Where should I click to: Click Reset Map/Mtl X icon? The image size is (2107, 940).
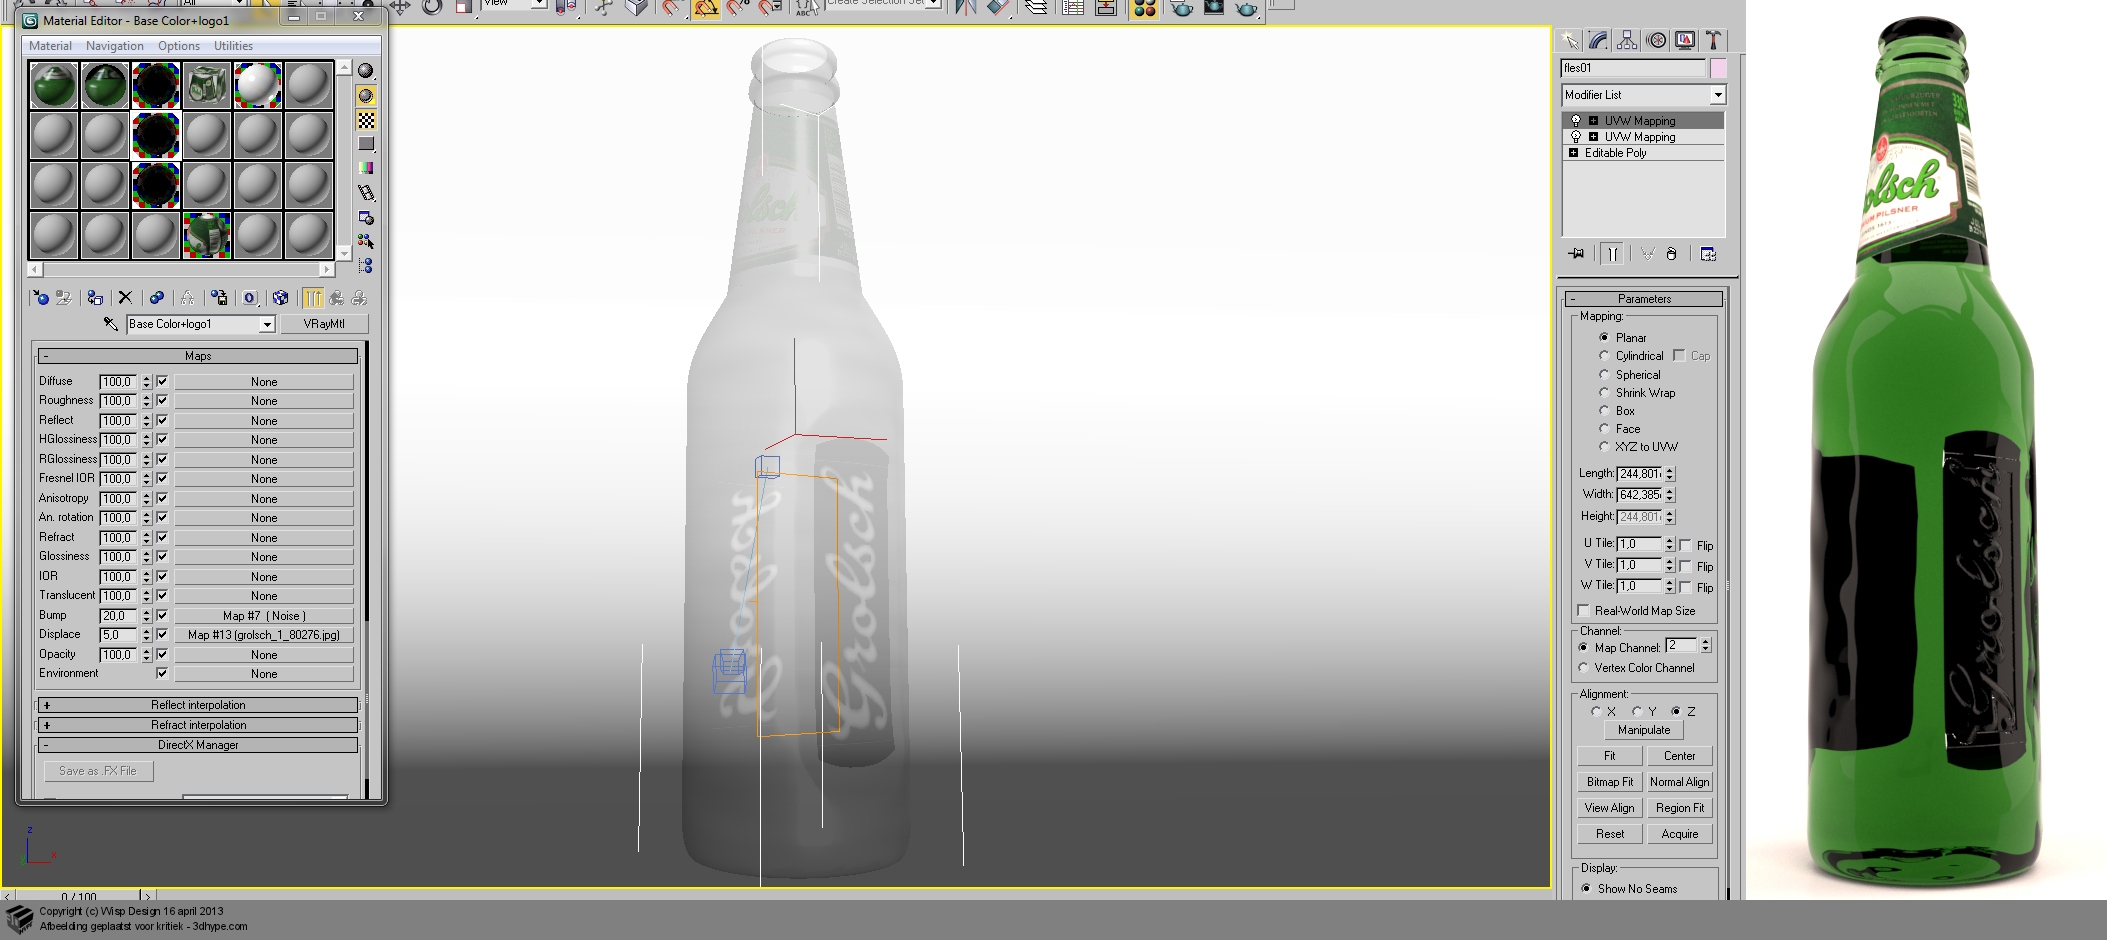pyautogui.click(x=125, y=298)
